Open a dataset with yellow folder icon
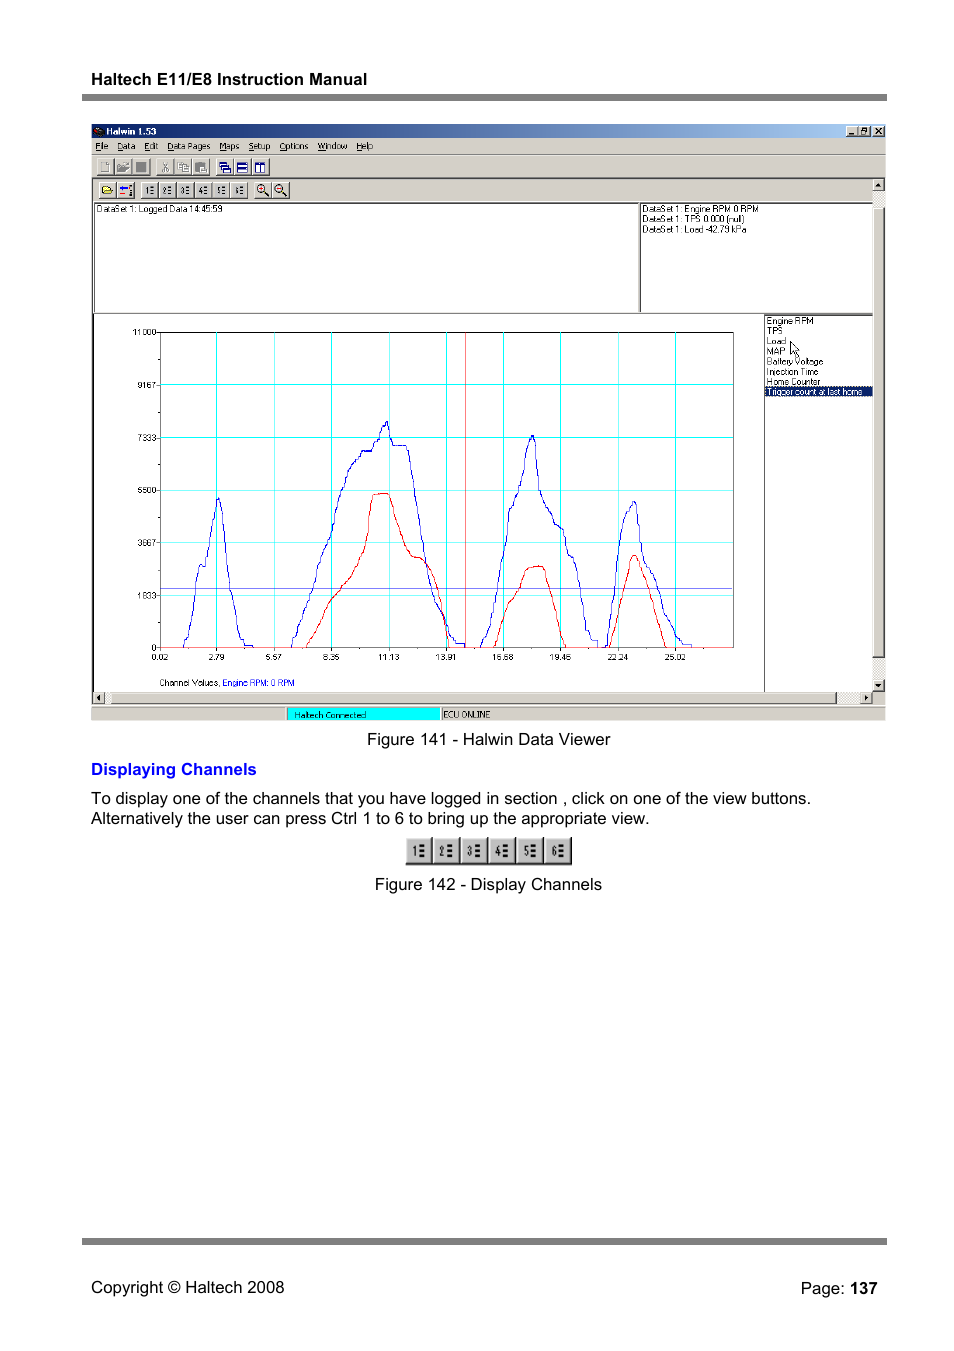 tap(107, 190)
